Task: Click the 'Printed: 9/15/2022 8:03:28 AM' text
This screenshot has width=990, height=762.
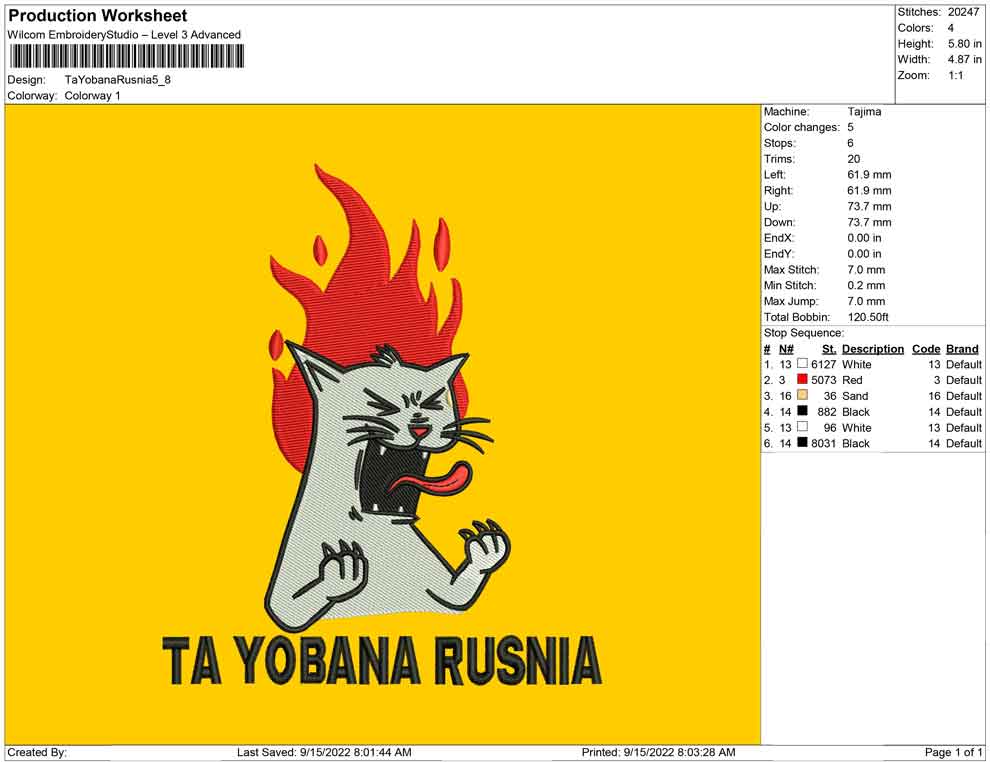Action: click(x=658, y=752)
